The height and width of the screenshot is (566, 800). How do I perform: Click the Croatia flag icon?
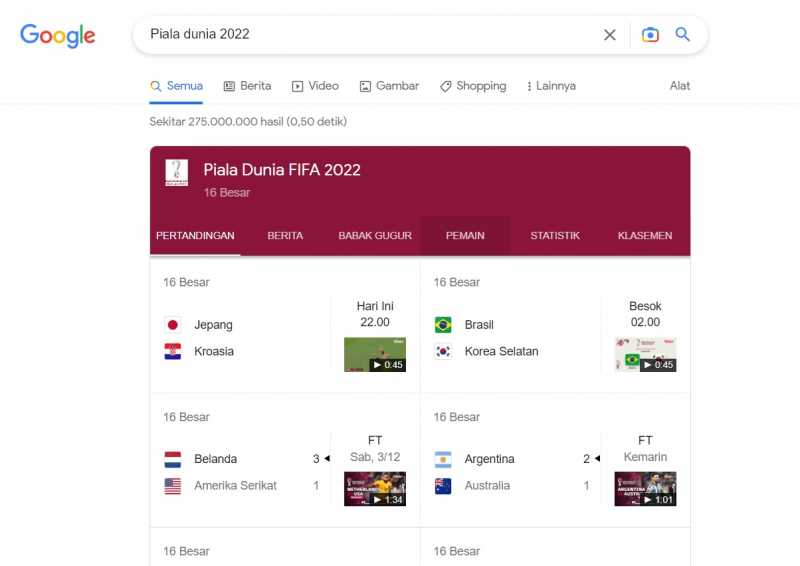click(x=172, y=351)
